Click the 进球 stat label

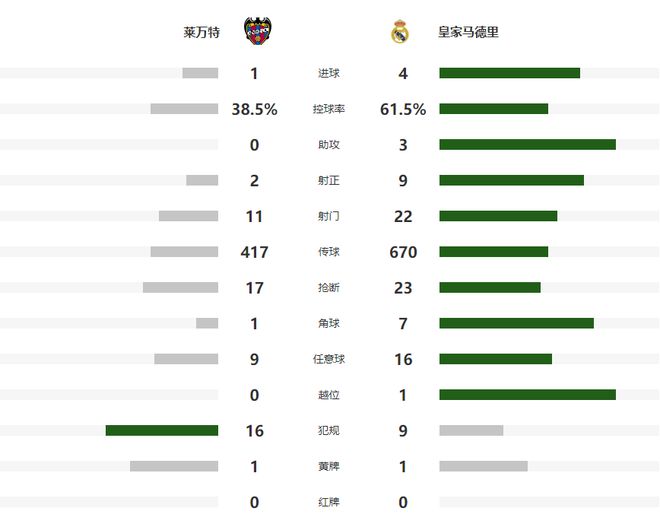point(329,73)
